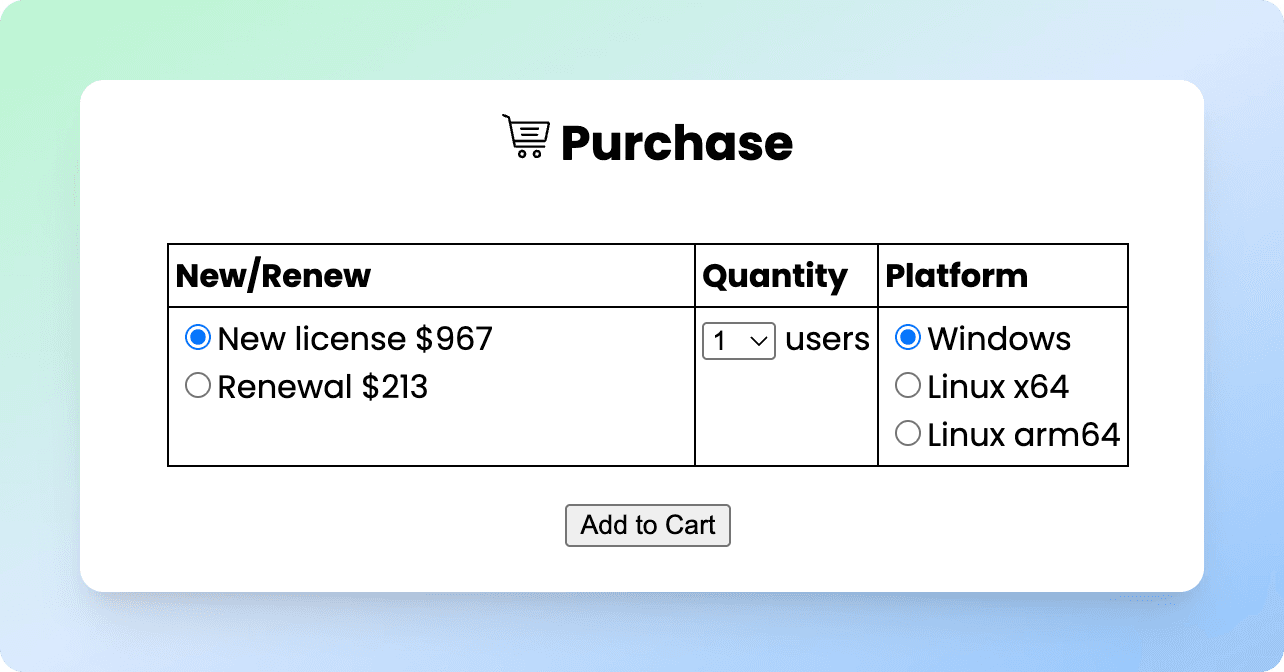Choose the Renewal $213 option
Image resolution: width=1284 pixels, height=672 pixels.
[x=197, y=385]
